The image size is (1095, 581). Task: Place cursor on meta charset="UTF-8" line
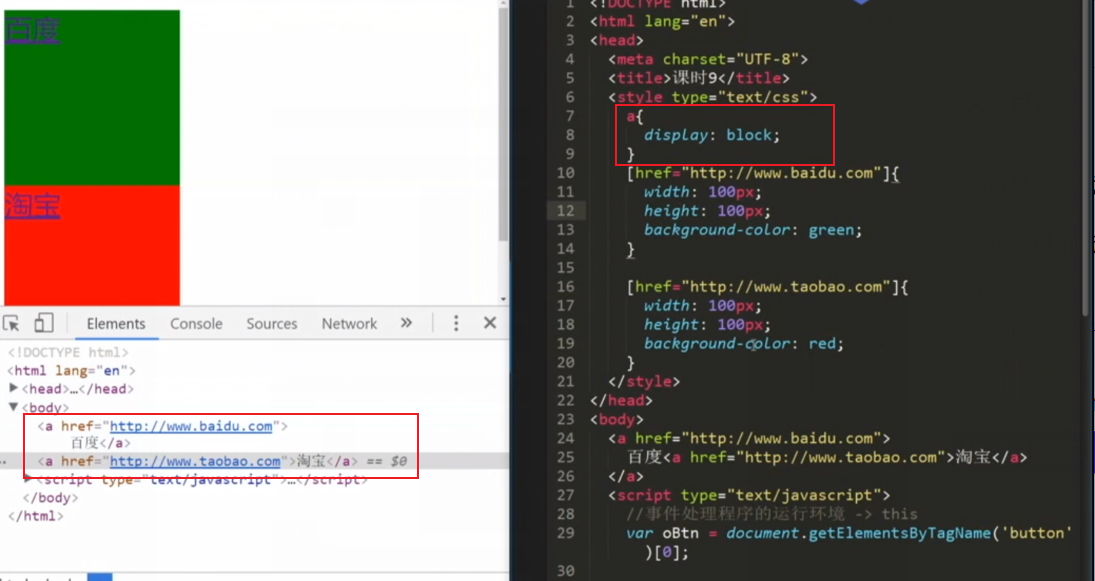(x=708, y=59)
